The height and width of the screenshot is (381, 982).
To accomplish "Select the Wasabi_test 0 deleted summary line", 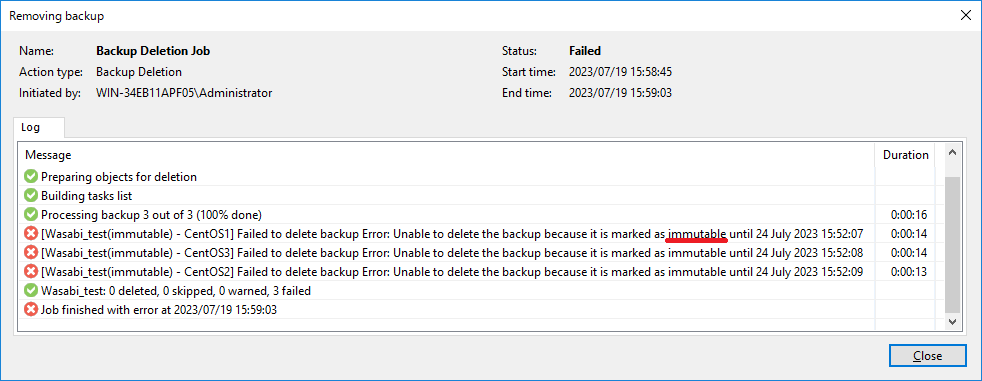I will 176,291.
